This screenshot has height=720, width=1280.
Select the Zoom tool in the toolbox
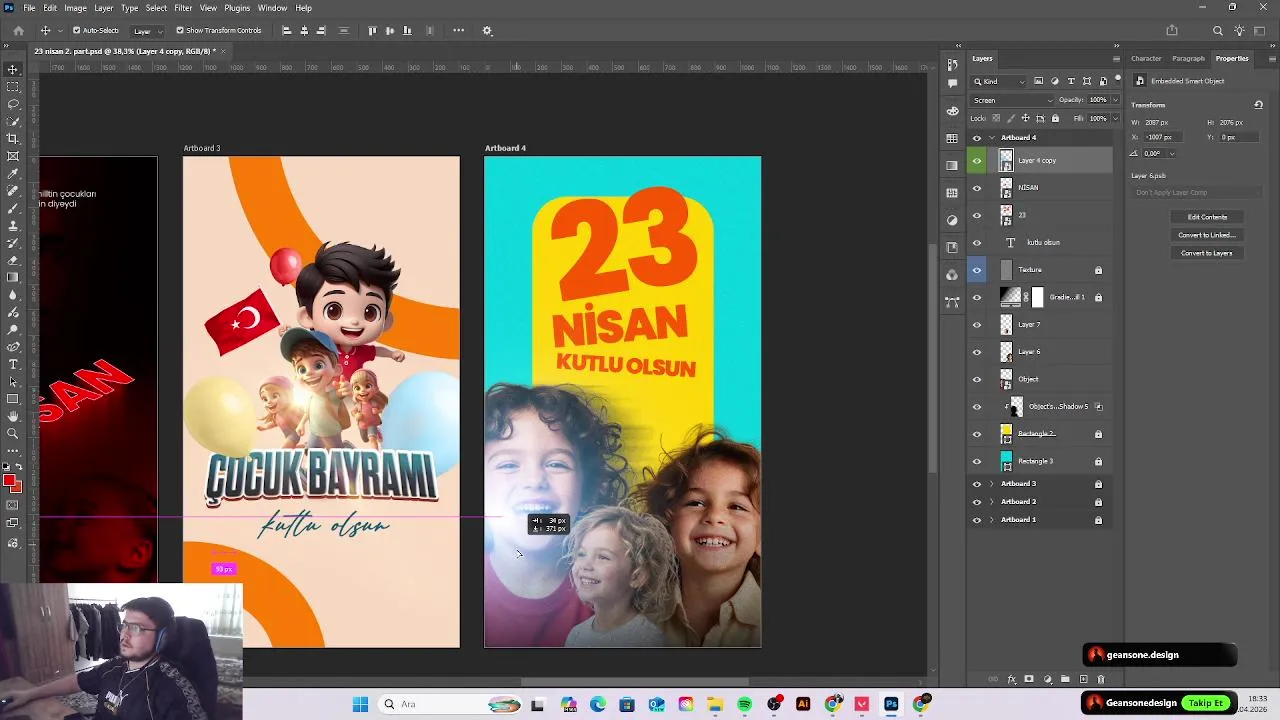tap(13, 433)
